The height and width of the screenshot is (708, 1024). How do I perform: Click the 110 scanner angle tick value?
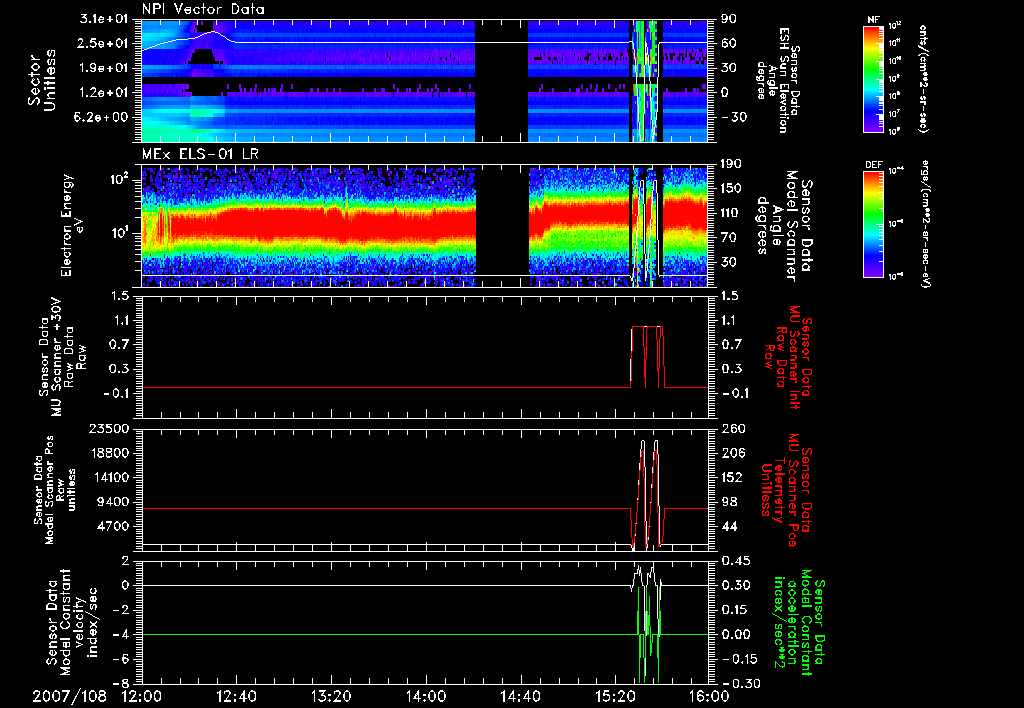[x=731, y=213]
